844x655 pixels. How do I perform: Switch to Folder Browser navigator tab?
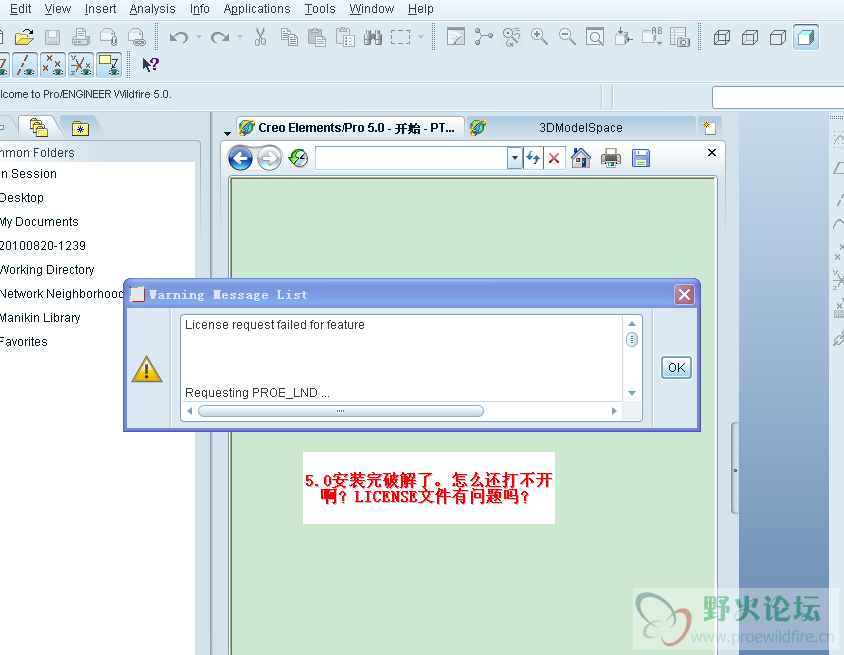[38, 128]
